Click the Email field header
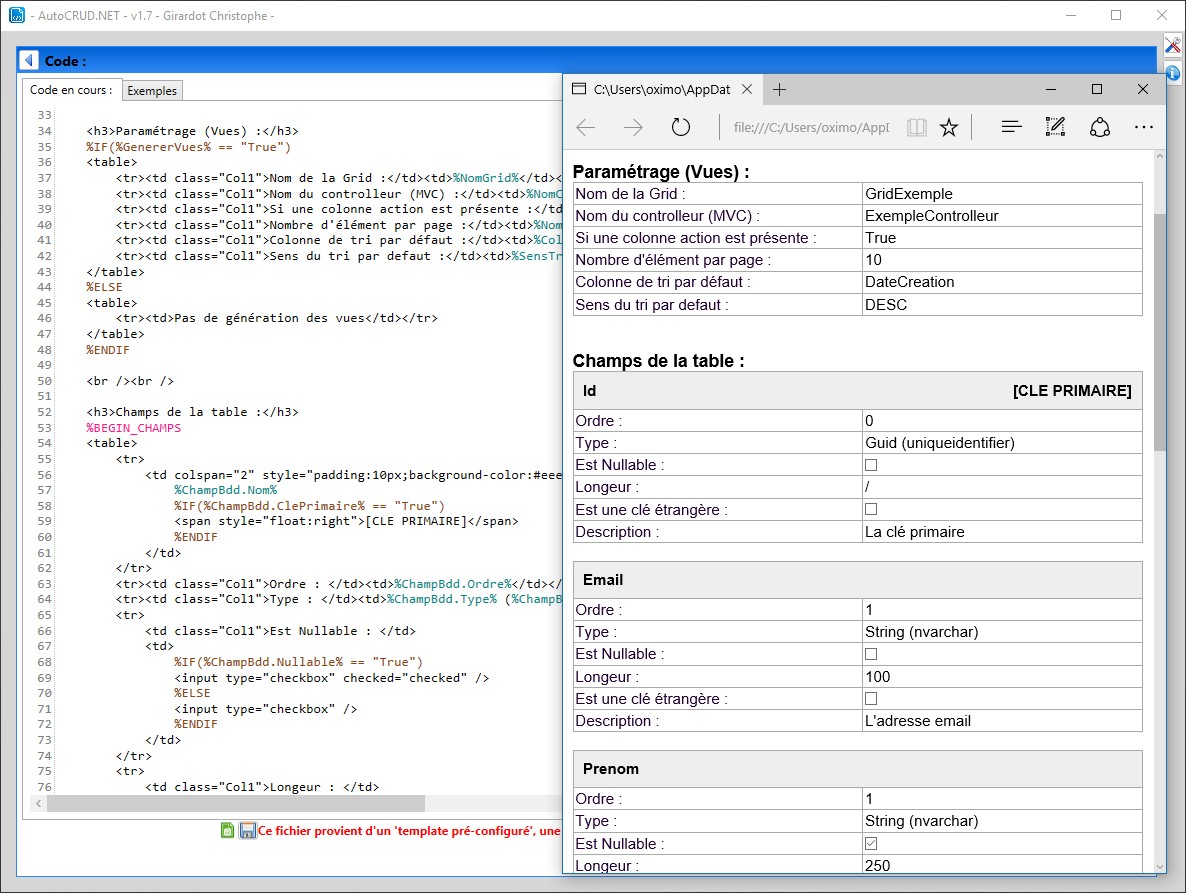 pyautogui.click(x=858, y=580)
